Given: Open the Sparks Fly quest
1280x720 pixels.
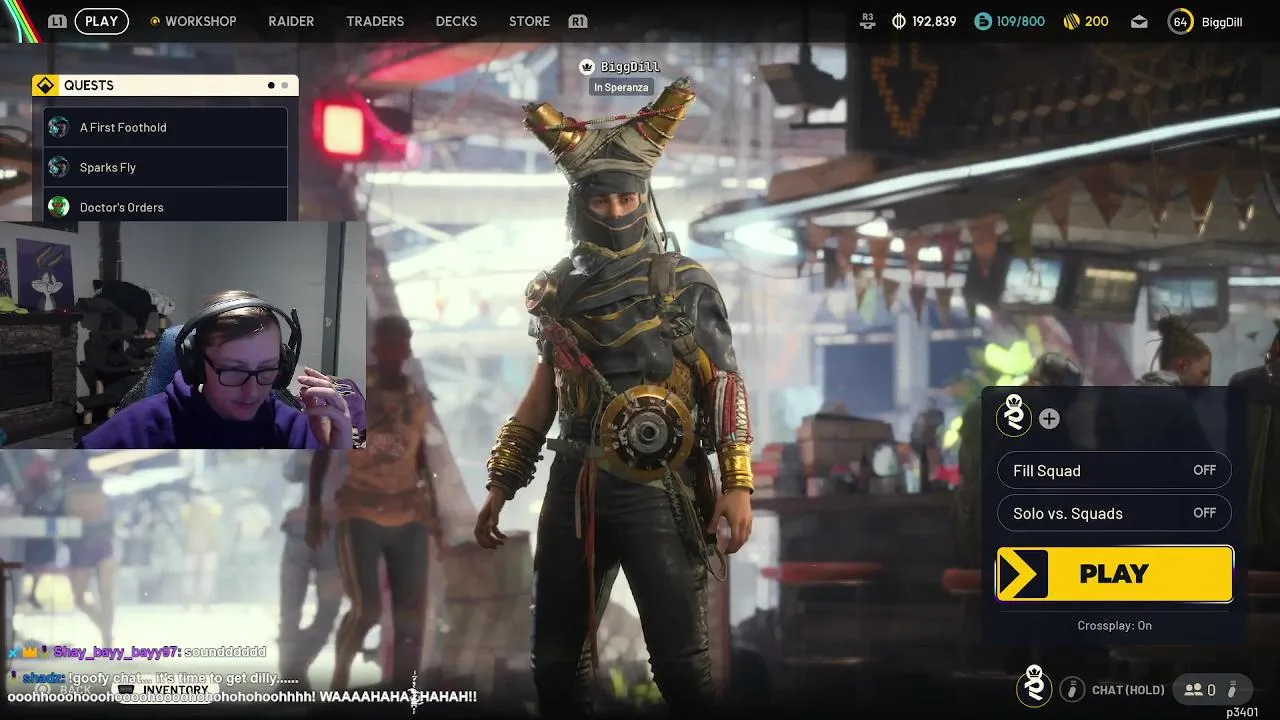Looking at the screenshot, I should [x=165, y=167].
